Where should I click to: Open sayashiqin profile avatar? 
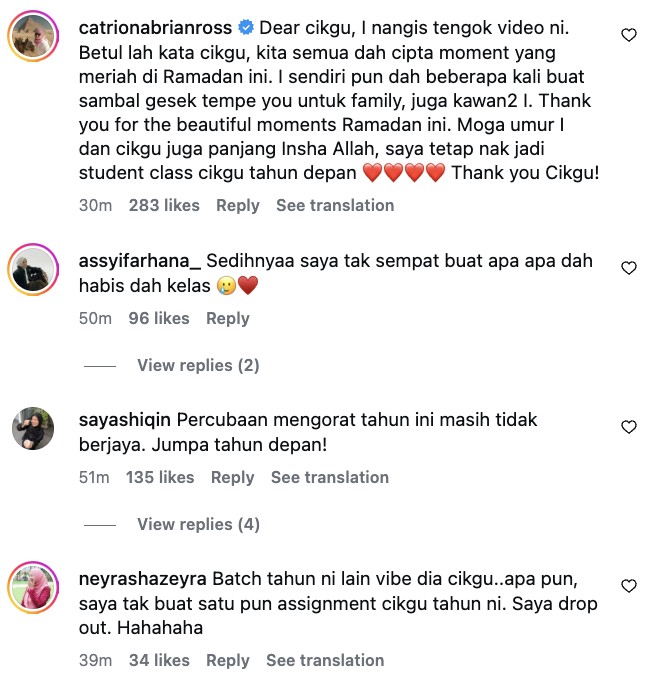(x=33, y=428)
